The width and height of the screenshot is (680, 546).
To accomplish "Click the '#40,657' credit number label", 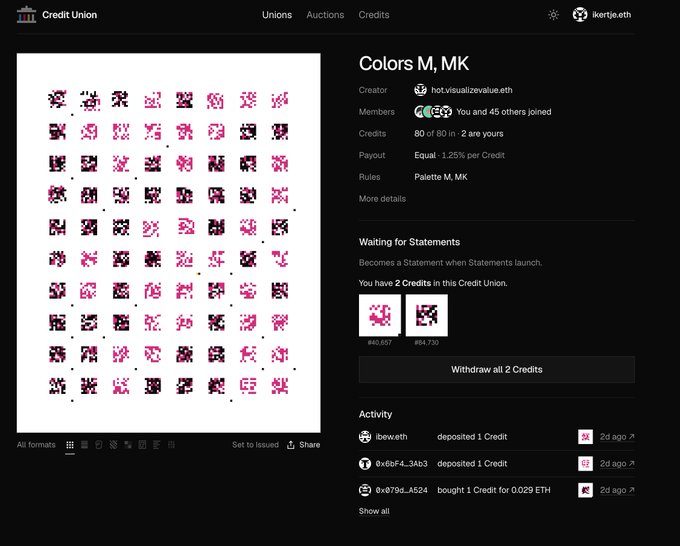I will pos(379,343).
